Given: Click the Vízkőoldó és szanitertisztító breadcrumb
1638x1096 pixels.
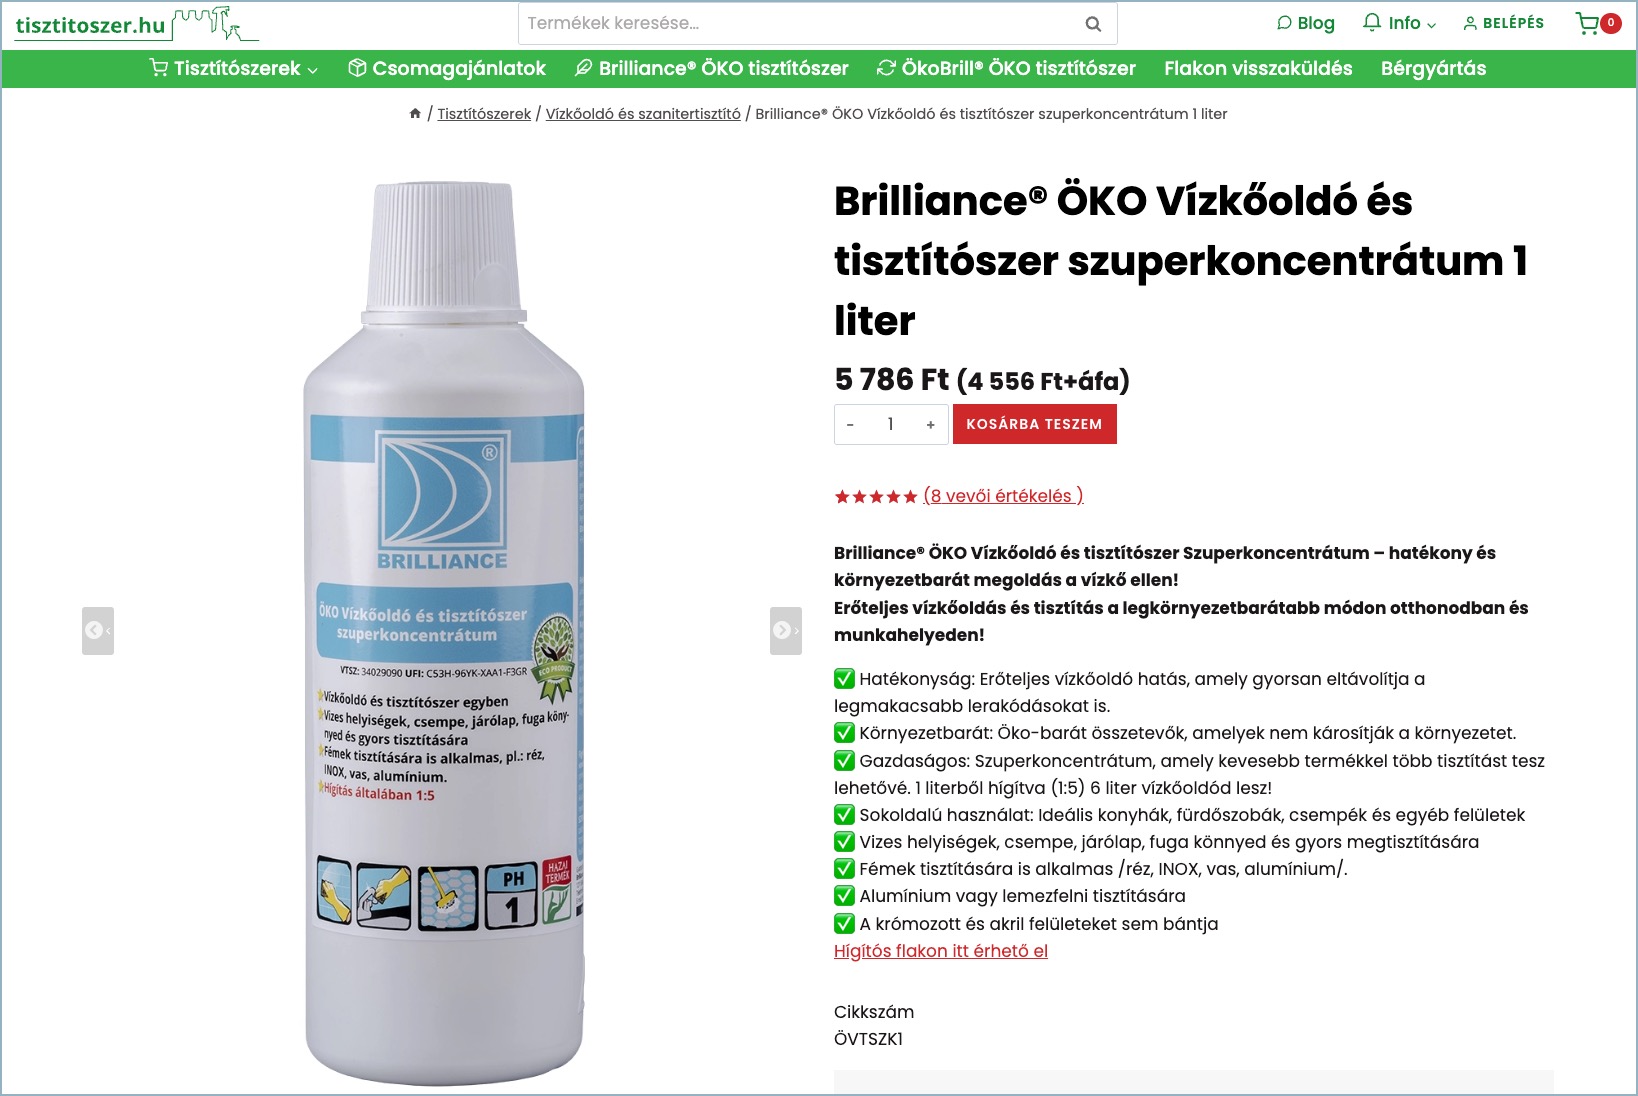Looking at the screenshot, I should coord(643,114).
